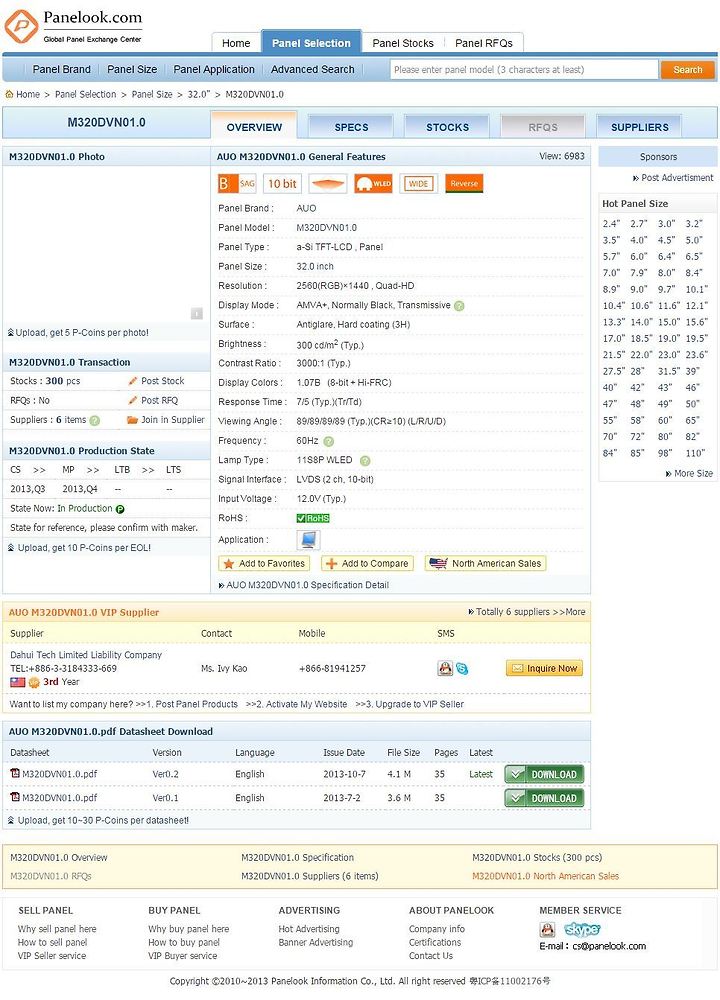The height and width of the screenshot is (1000, 720).
Task: Open M320DVN01.0 Suppliers (6 items) link
Action: [309, 876]
